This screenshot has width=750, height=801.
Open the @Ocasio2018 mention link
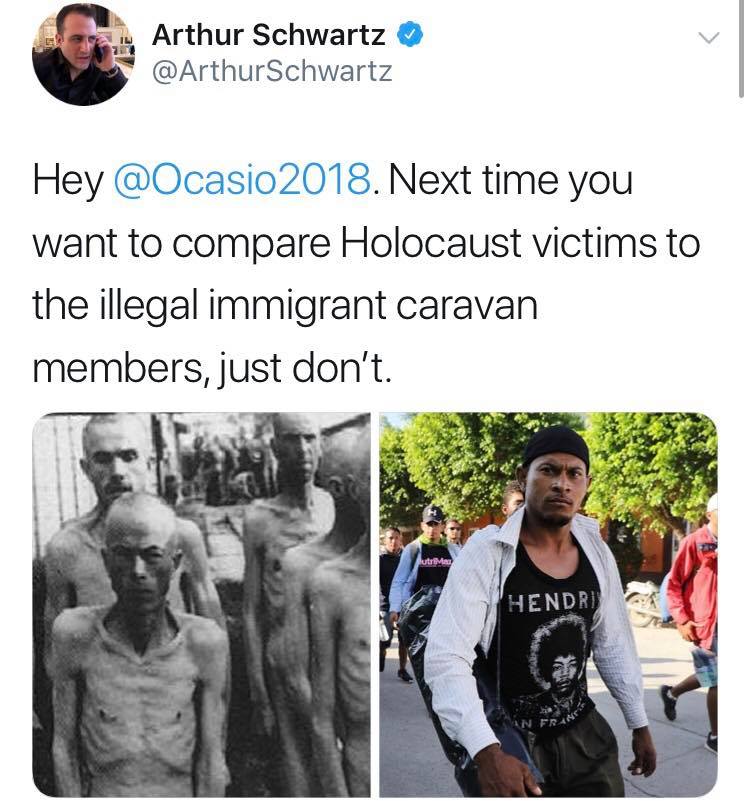[x=242, y=180]
